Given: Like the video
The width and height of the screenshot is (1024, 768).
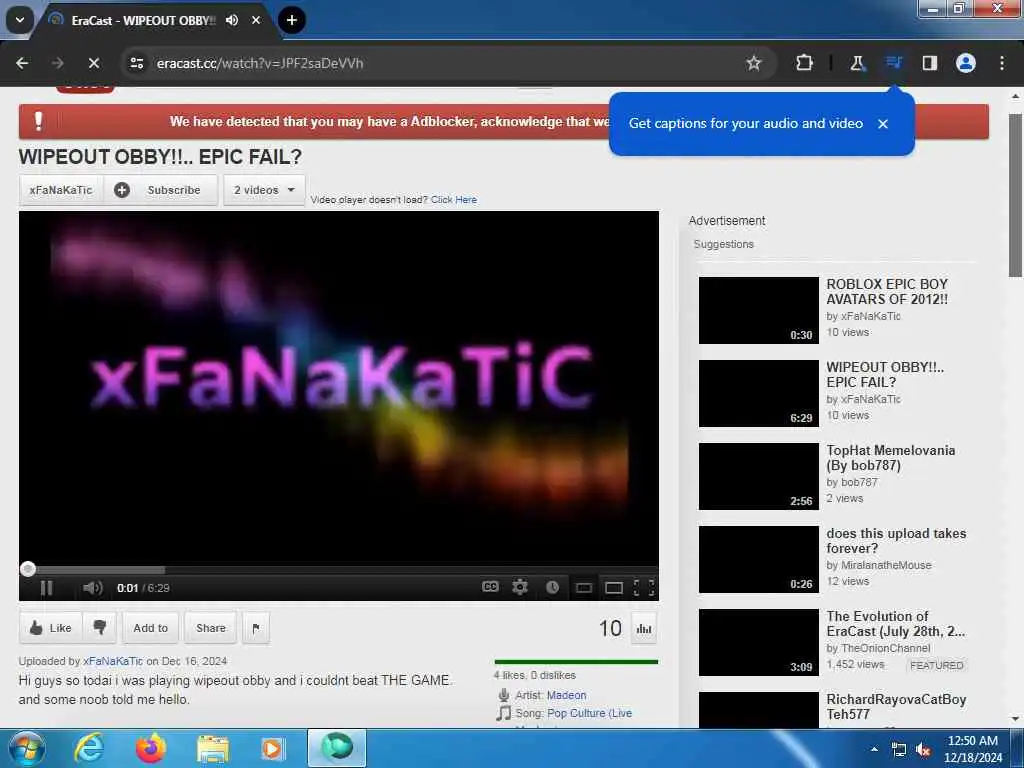Looking at the screenshot, I should (x=50, y=628).
